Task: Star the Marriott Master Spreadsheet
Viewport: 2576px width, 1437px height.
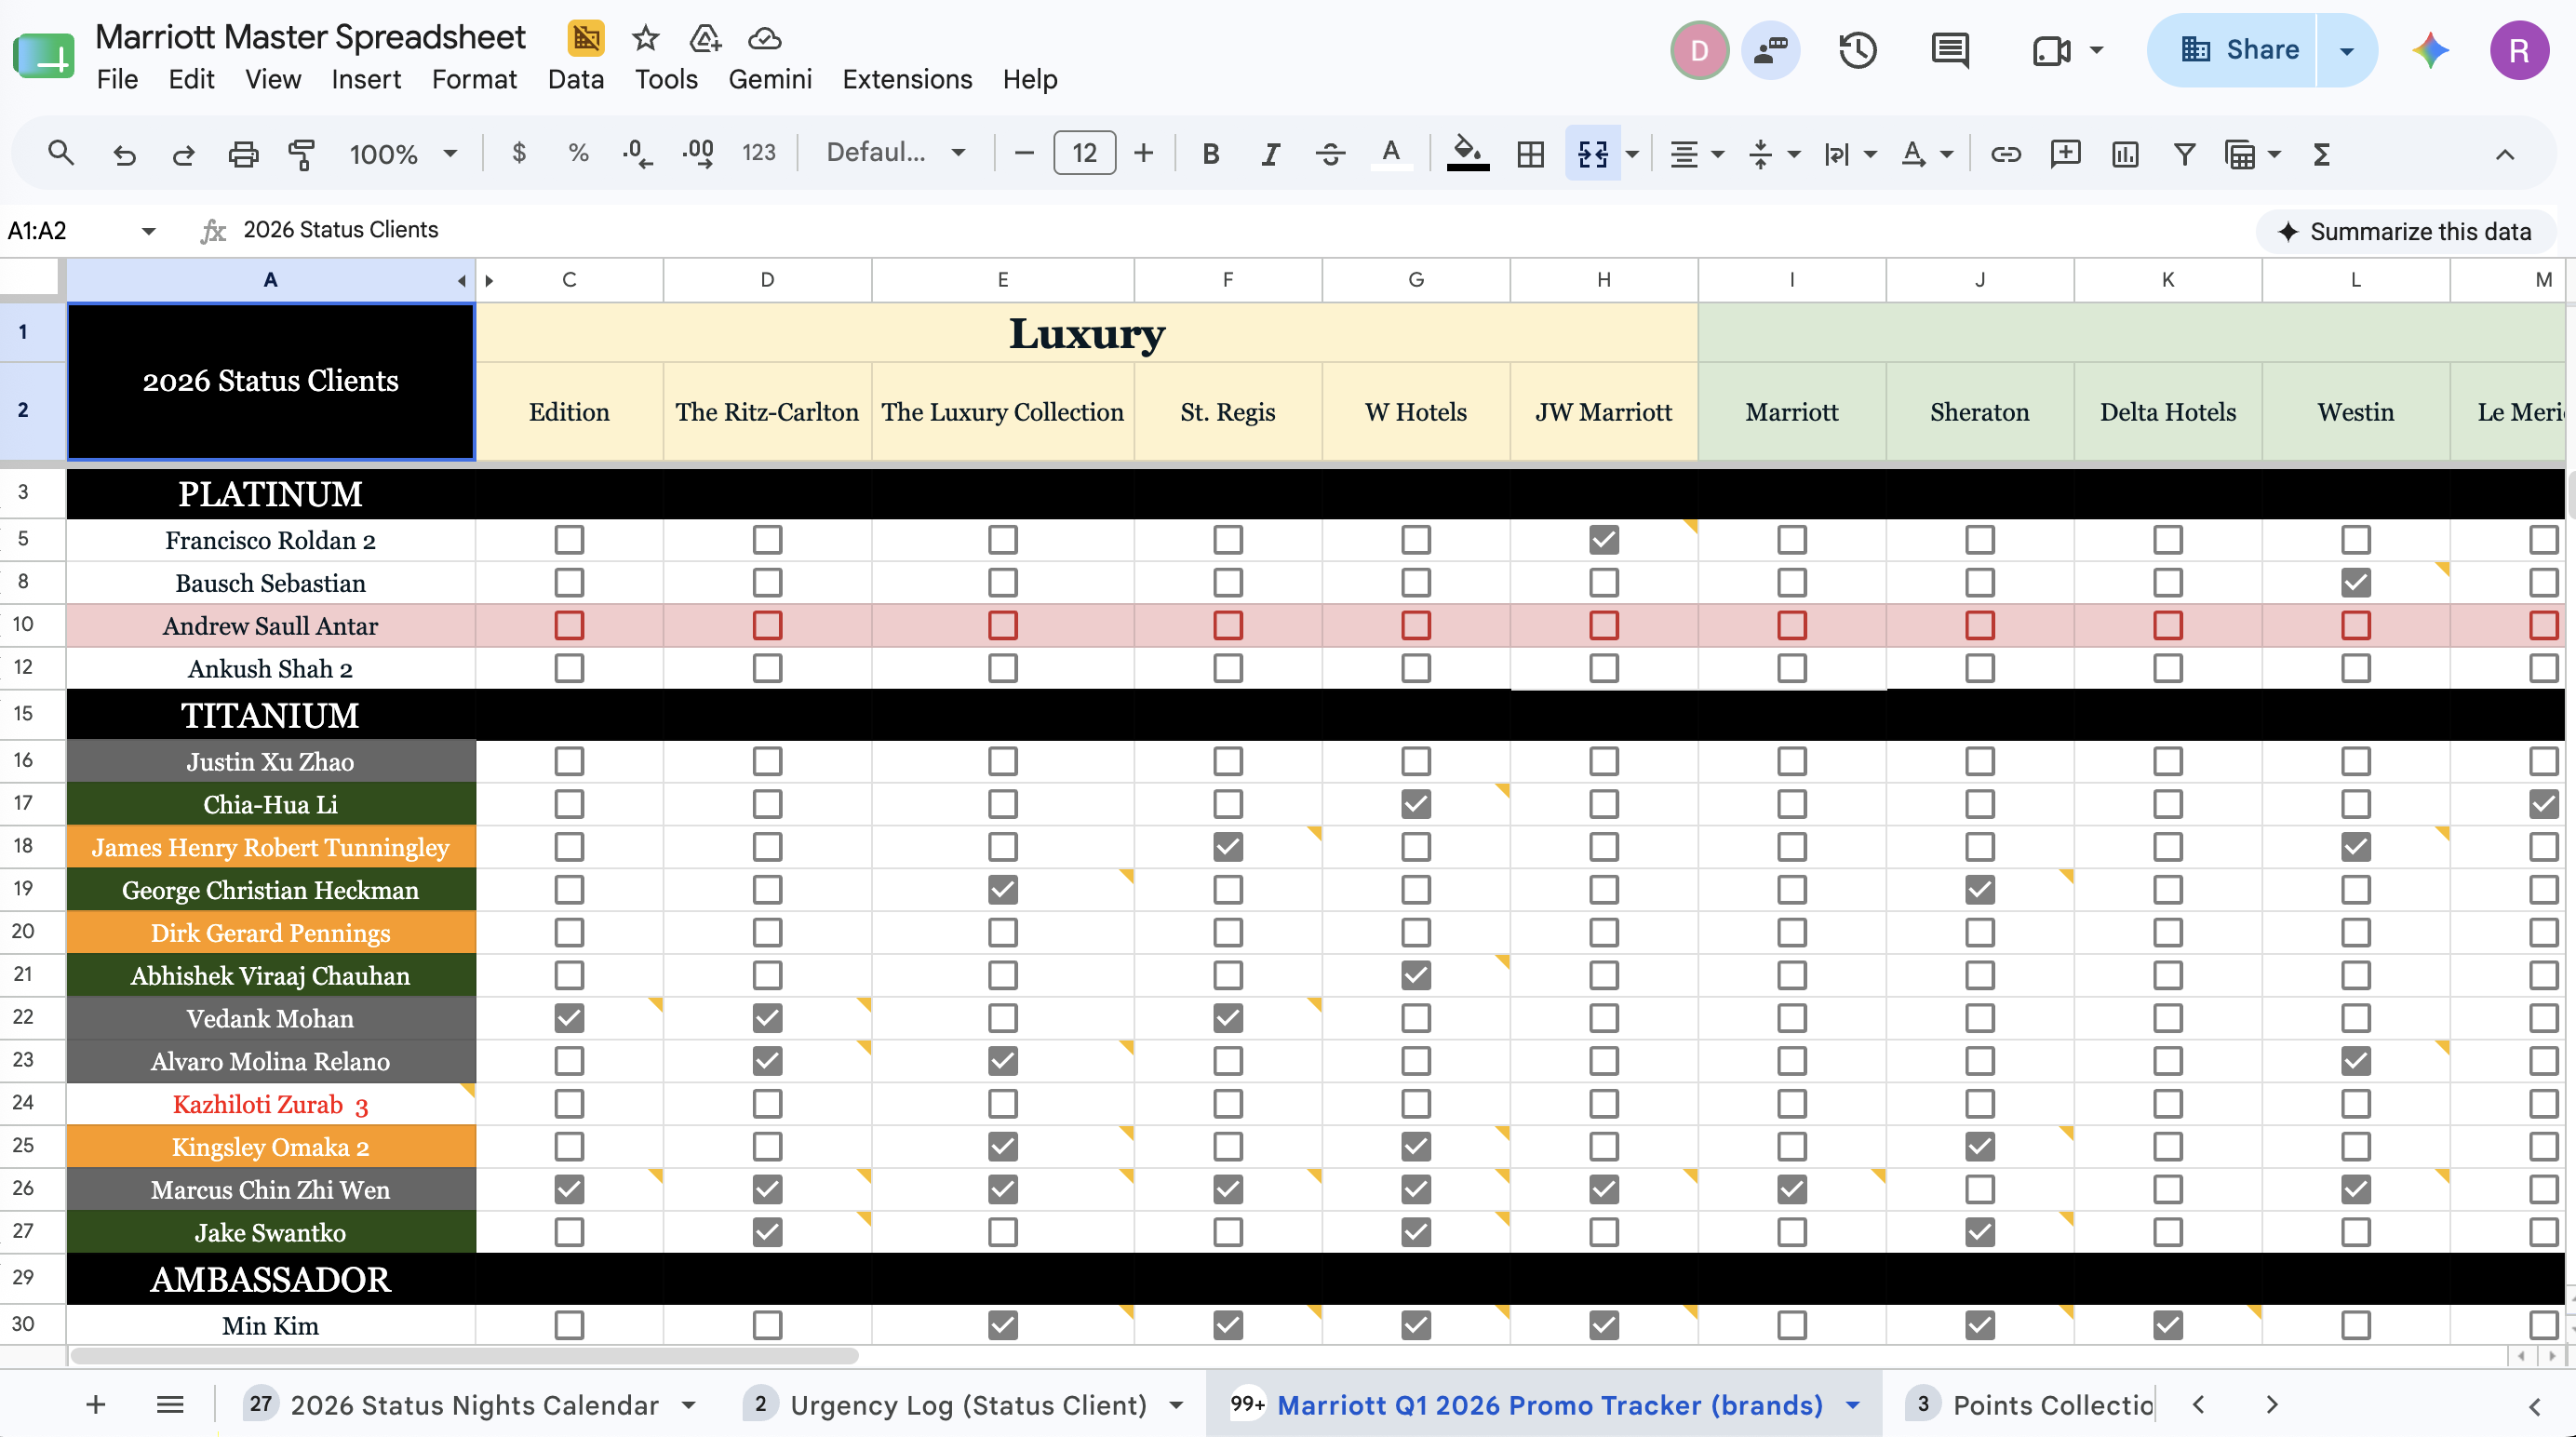Action: 646,39
